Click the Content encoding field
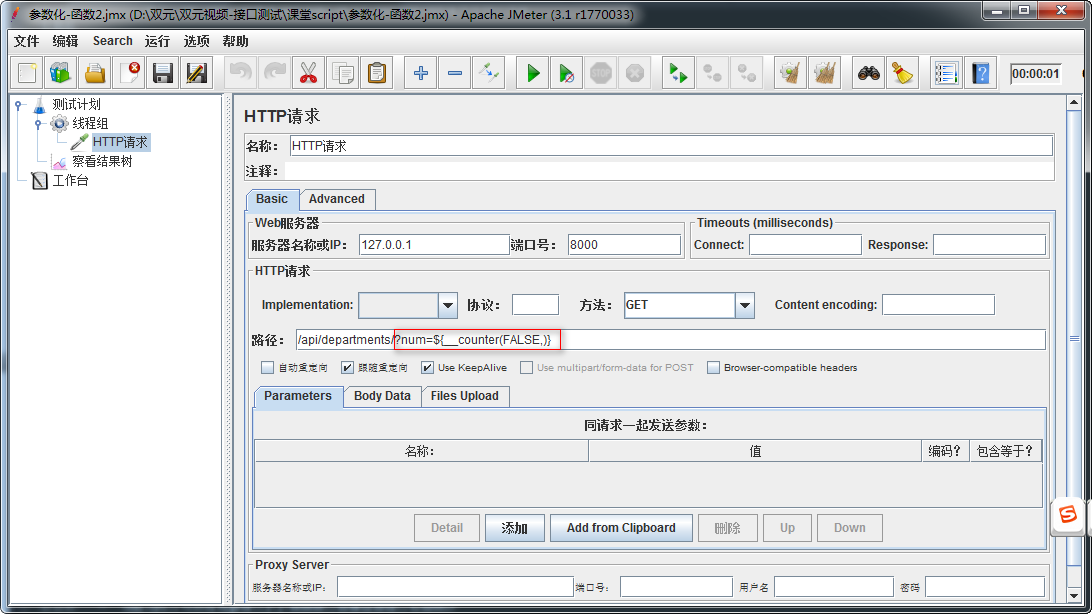Viewport: 1092px width, 614px height. [x=938, y=305]
